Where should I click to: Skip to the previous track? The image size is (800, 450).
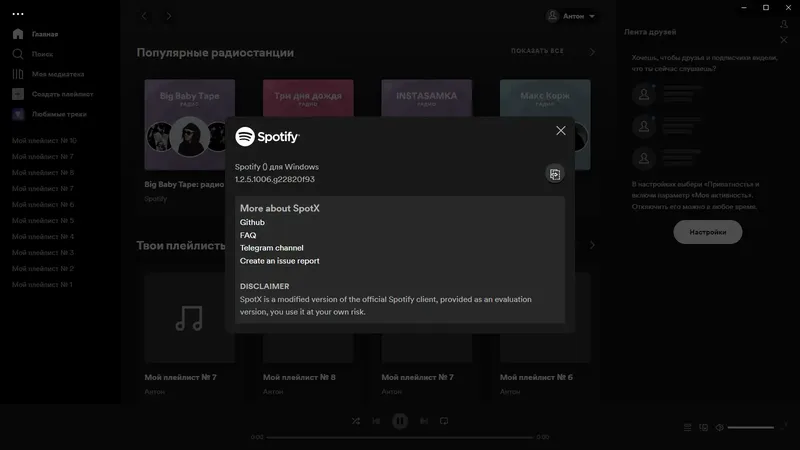(x=376, y=421)
